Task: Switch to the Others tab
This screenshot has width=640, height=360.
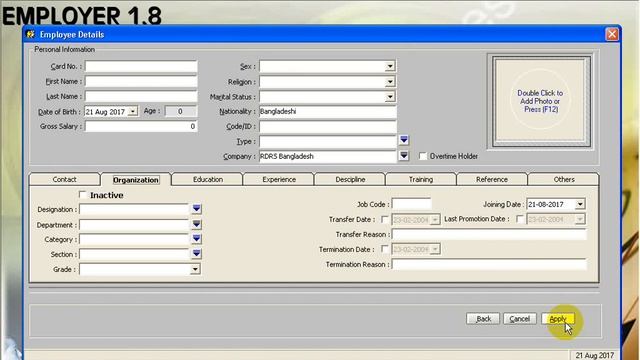Action: tap(564, 179)
